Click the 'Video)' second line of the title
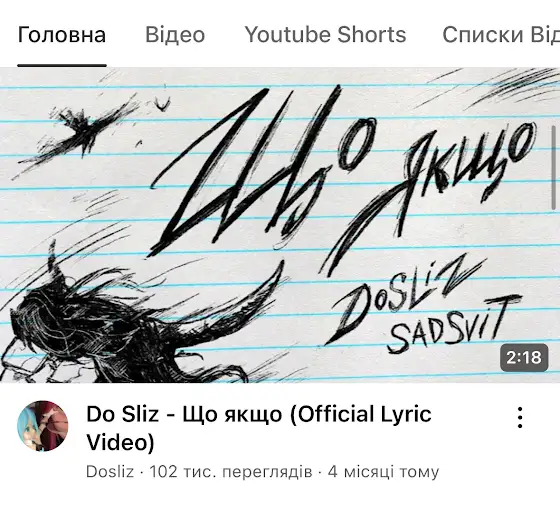 [120, 442]
